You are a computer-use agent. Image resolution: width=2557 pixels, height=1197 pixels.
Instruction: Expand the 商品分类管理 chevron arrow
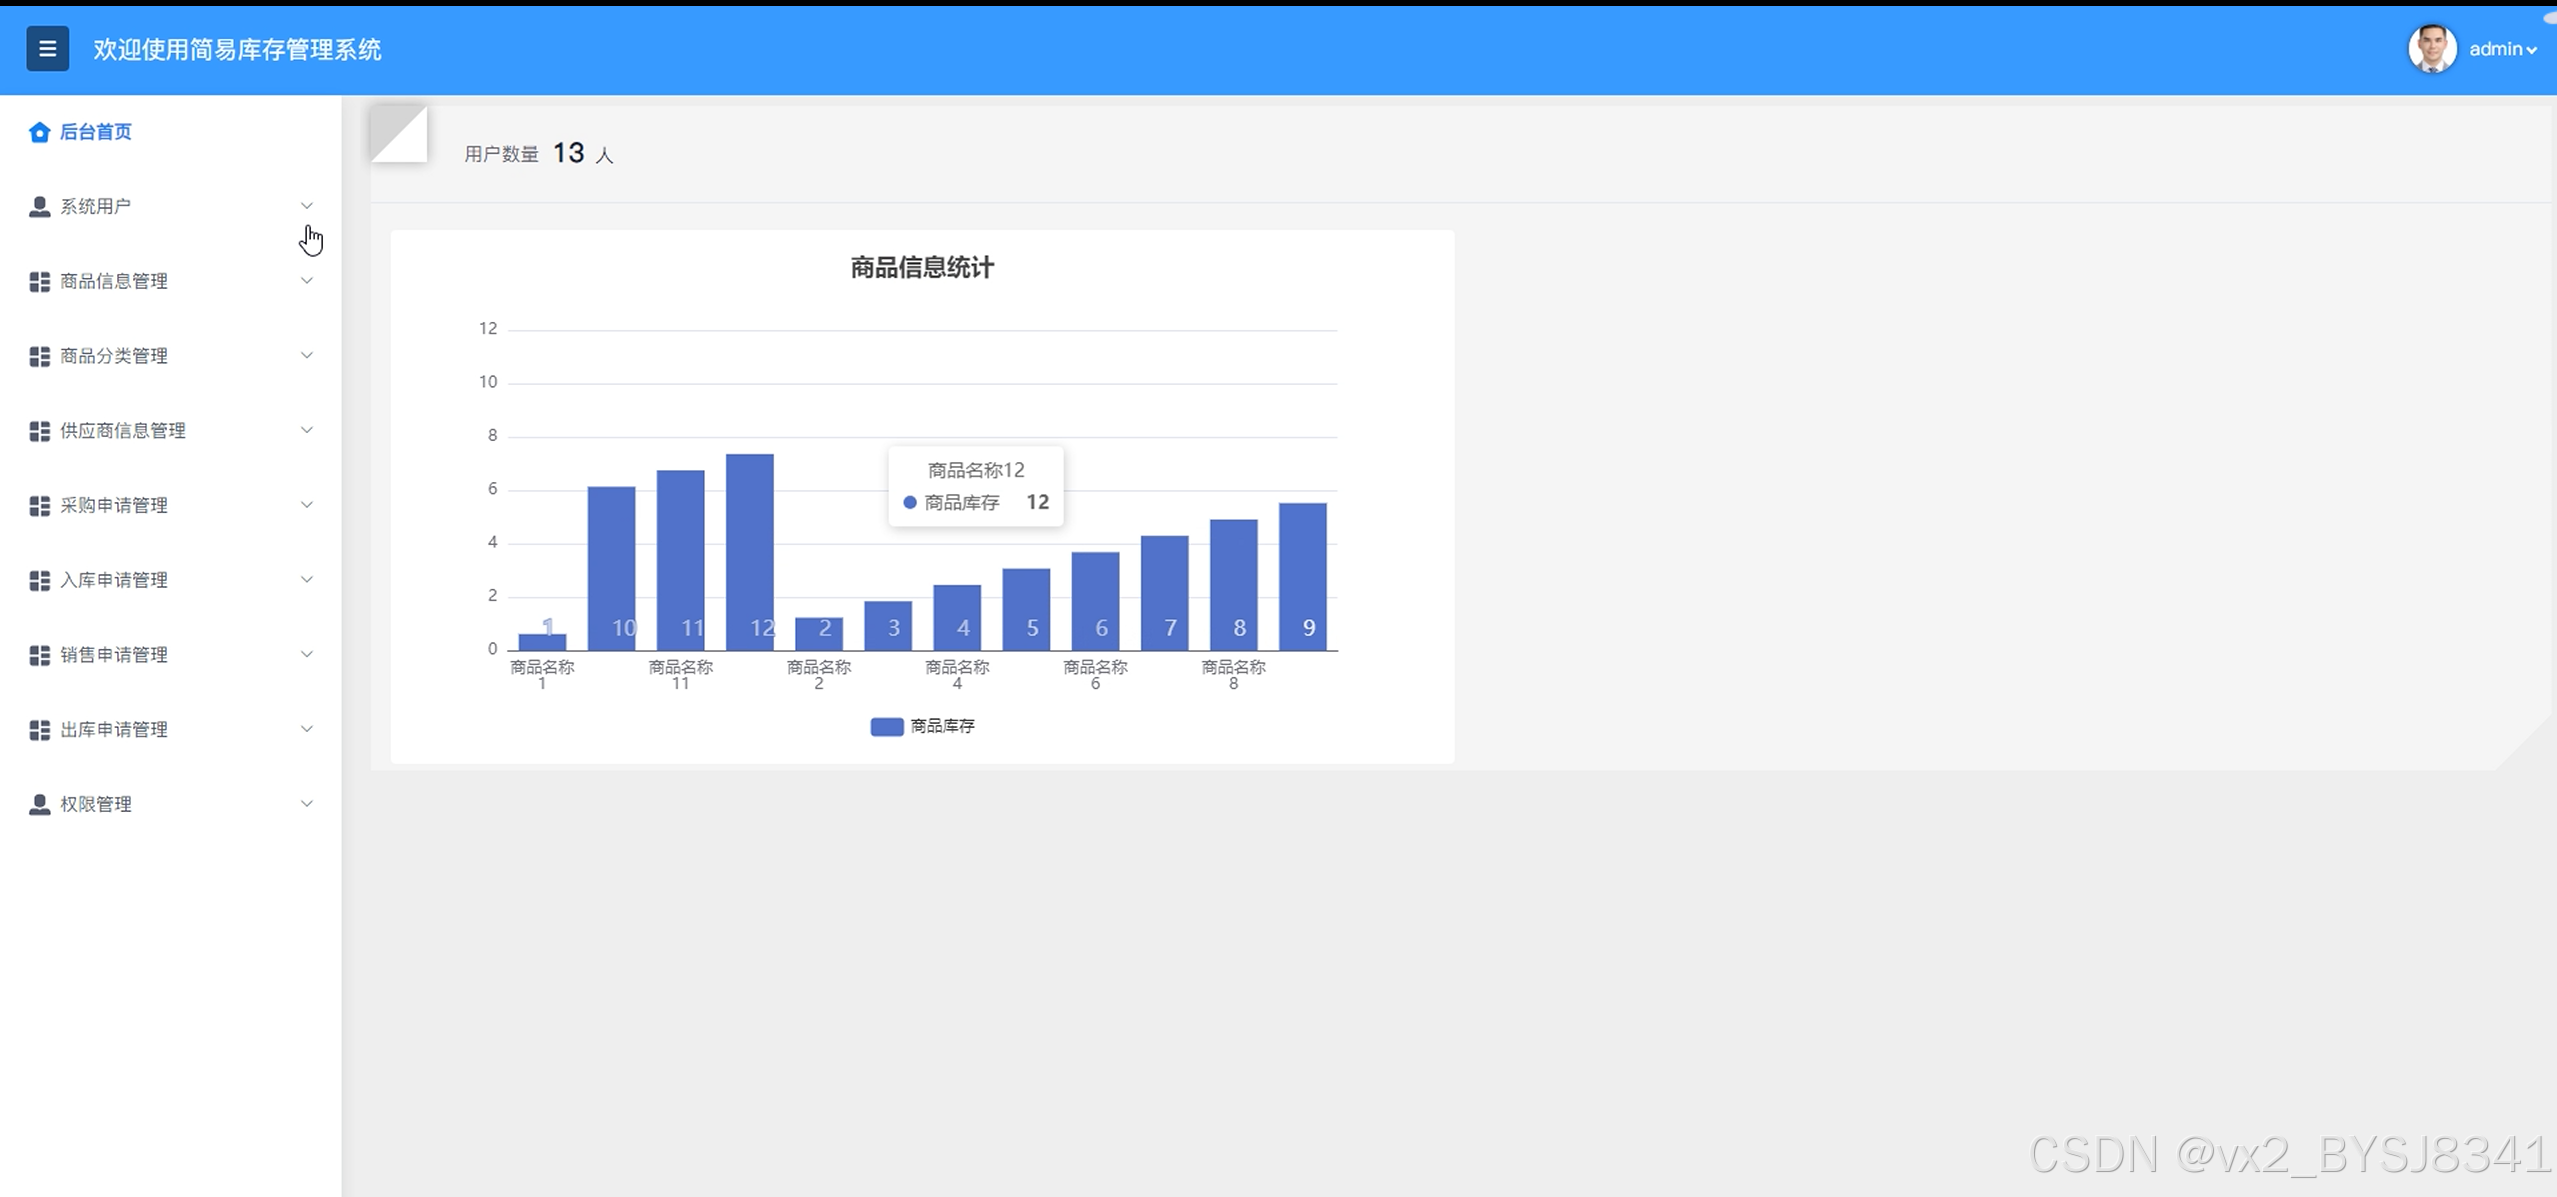pyautogui.click(x=307, y=356)
